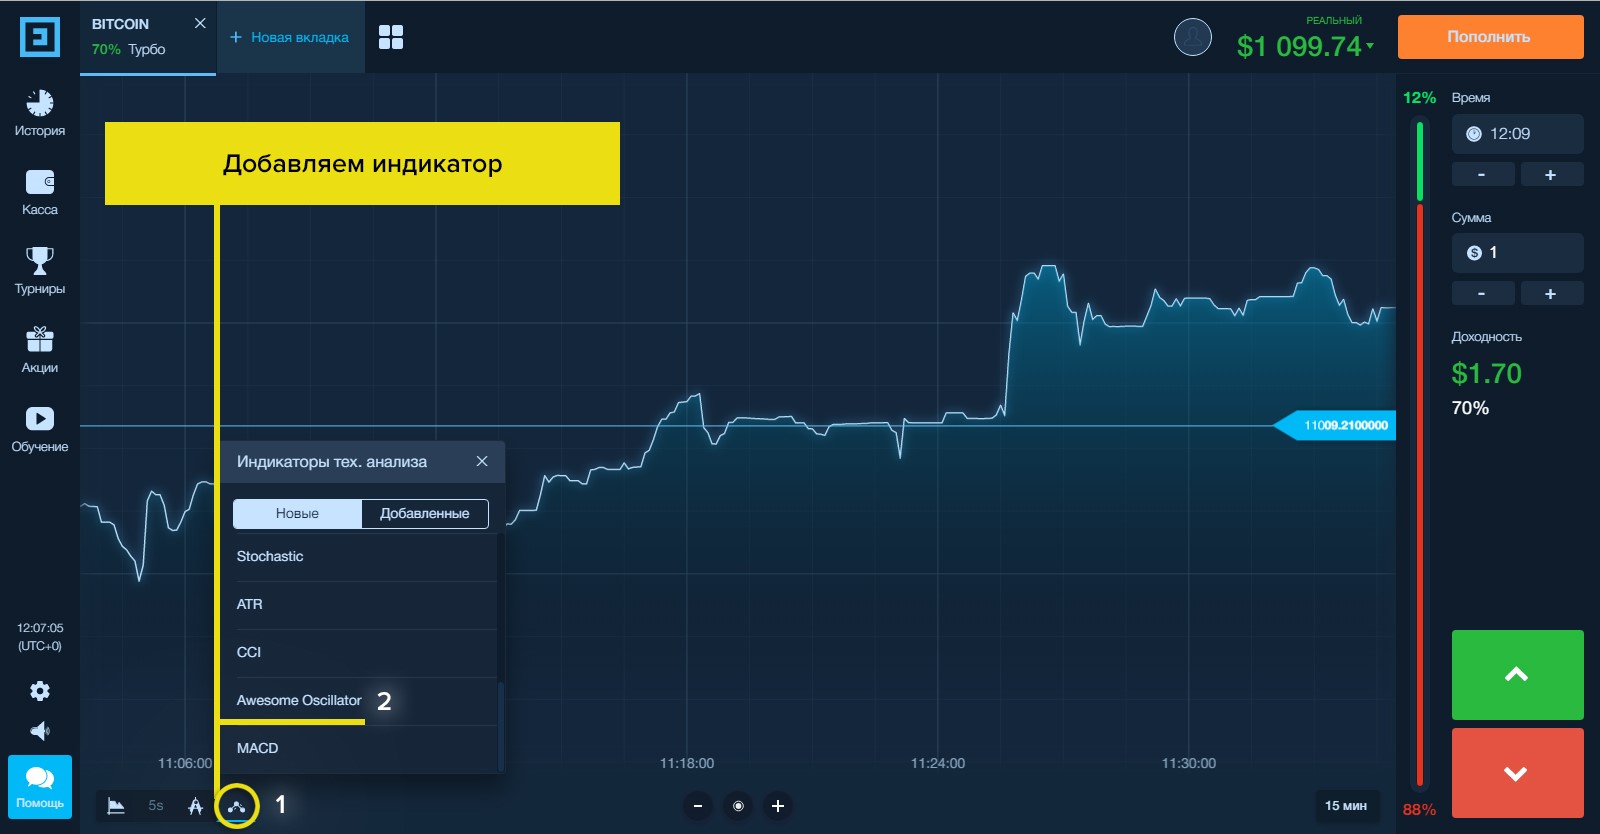Screen dimensions: 1600x834
Task: Select Awesome Oscillator from the indicator list
Action: 299,701
